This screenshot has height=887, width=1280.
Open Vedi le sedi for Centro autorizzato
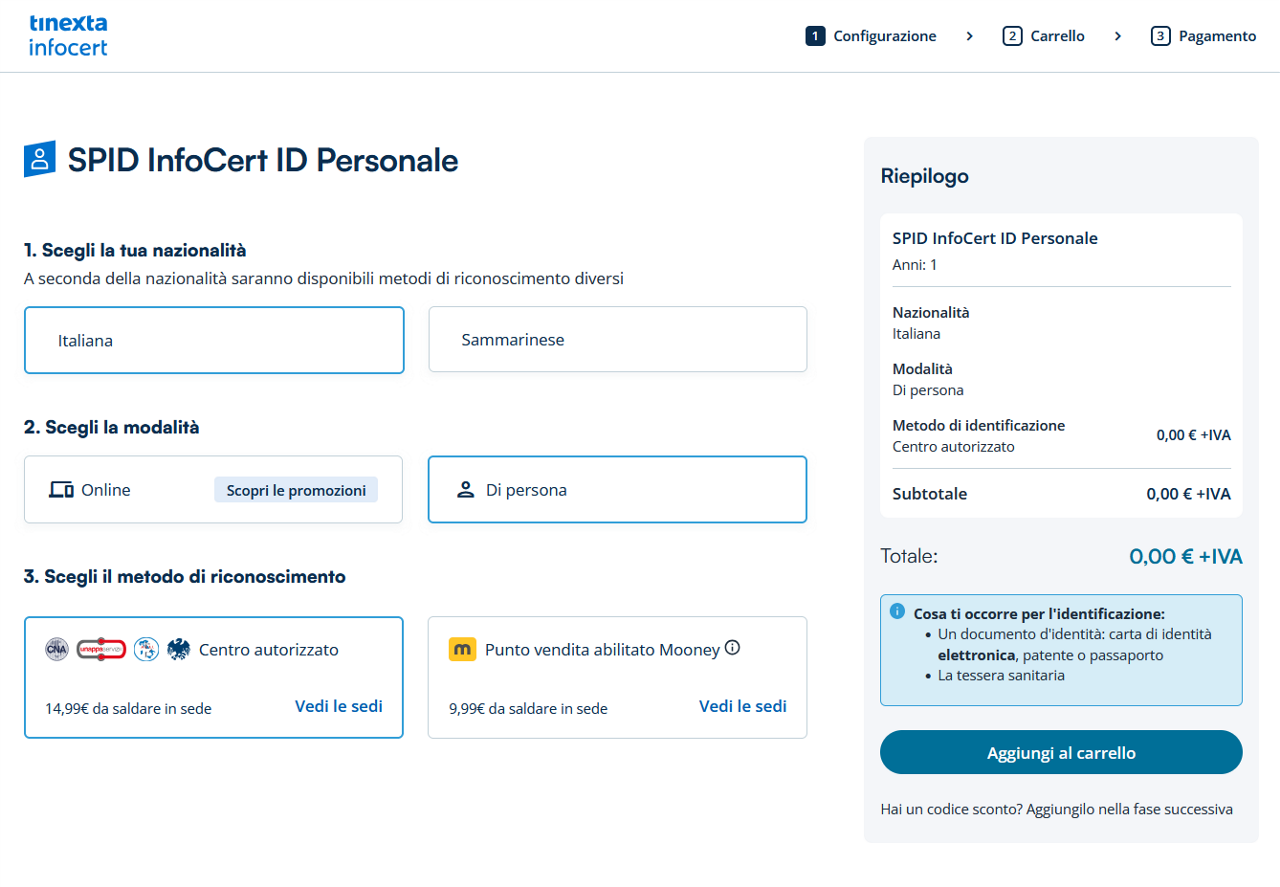(x=339, y=706)
